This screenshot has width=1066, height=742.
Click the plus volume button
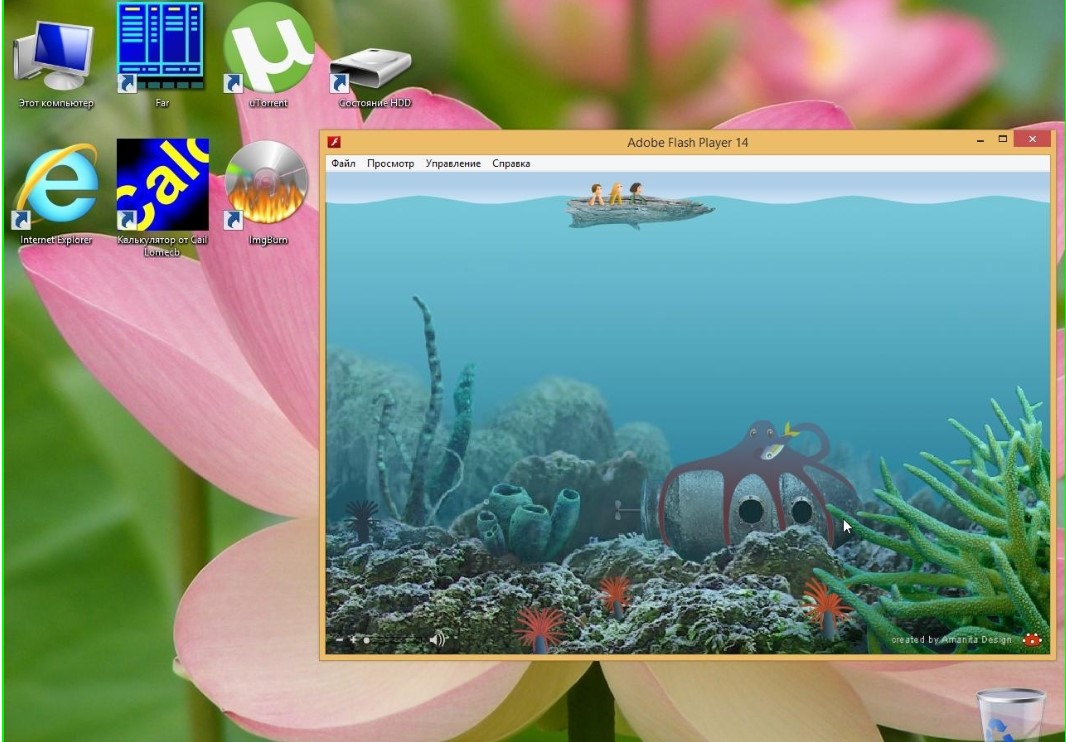(354, 639)
